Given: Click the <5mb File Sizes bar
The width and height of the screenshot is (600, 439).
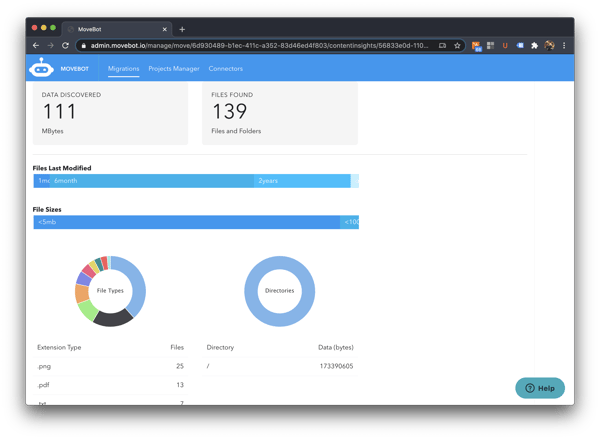Looking at the screenshot, I should (185, 222).
